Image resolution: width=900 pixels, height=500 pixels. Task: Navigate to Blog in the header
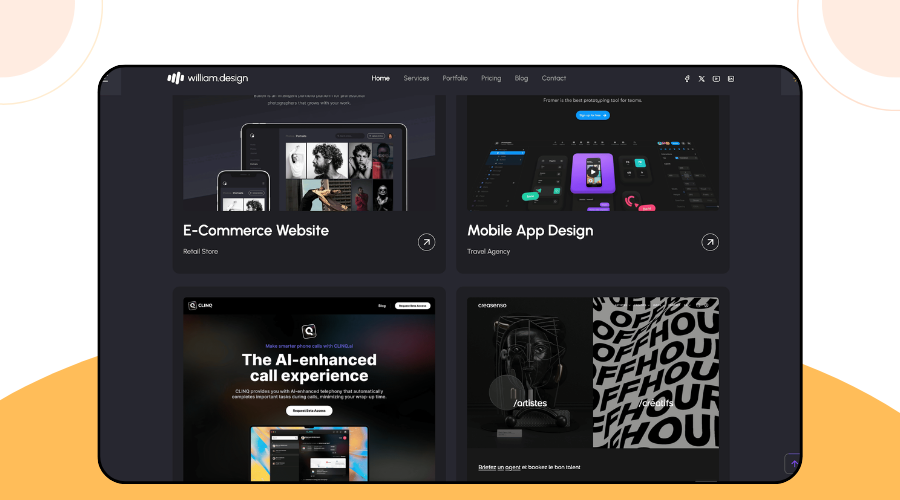(521, 78)
